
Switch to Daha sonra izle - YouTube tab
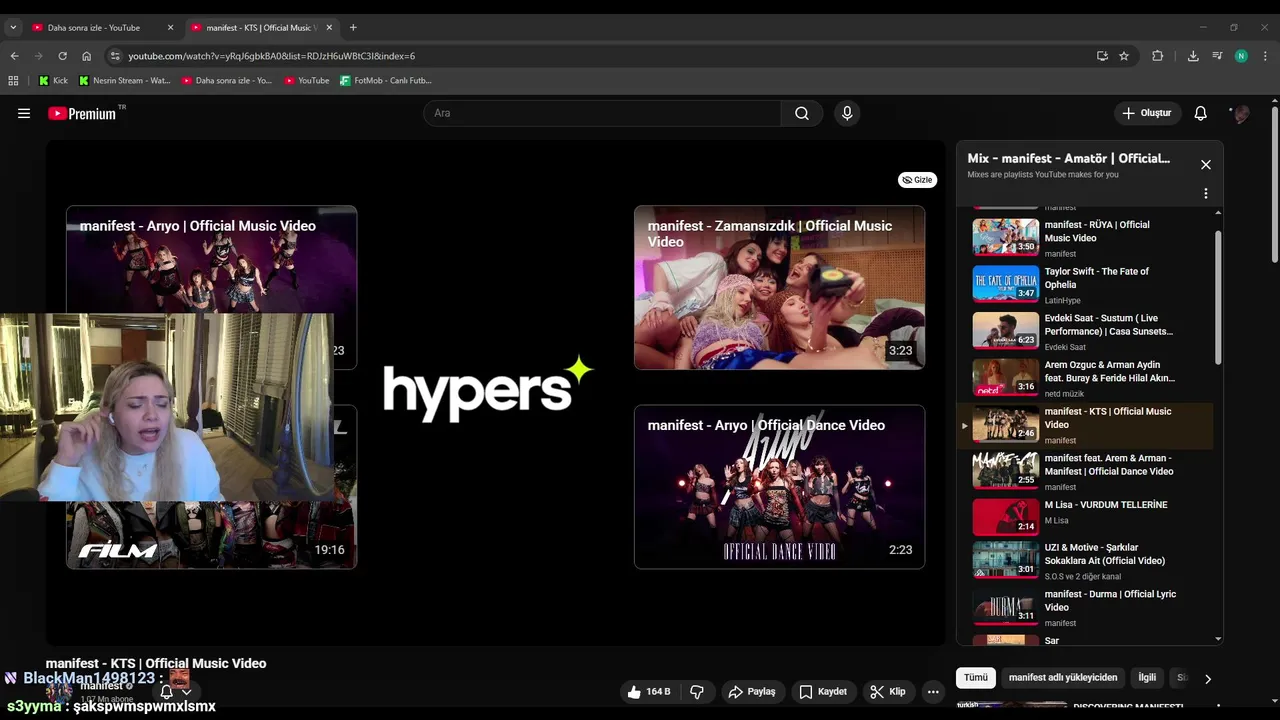coord(104,27)
